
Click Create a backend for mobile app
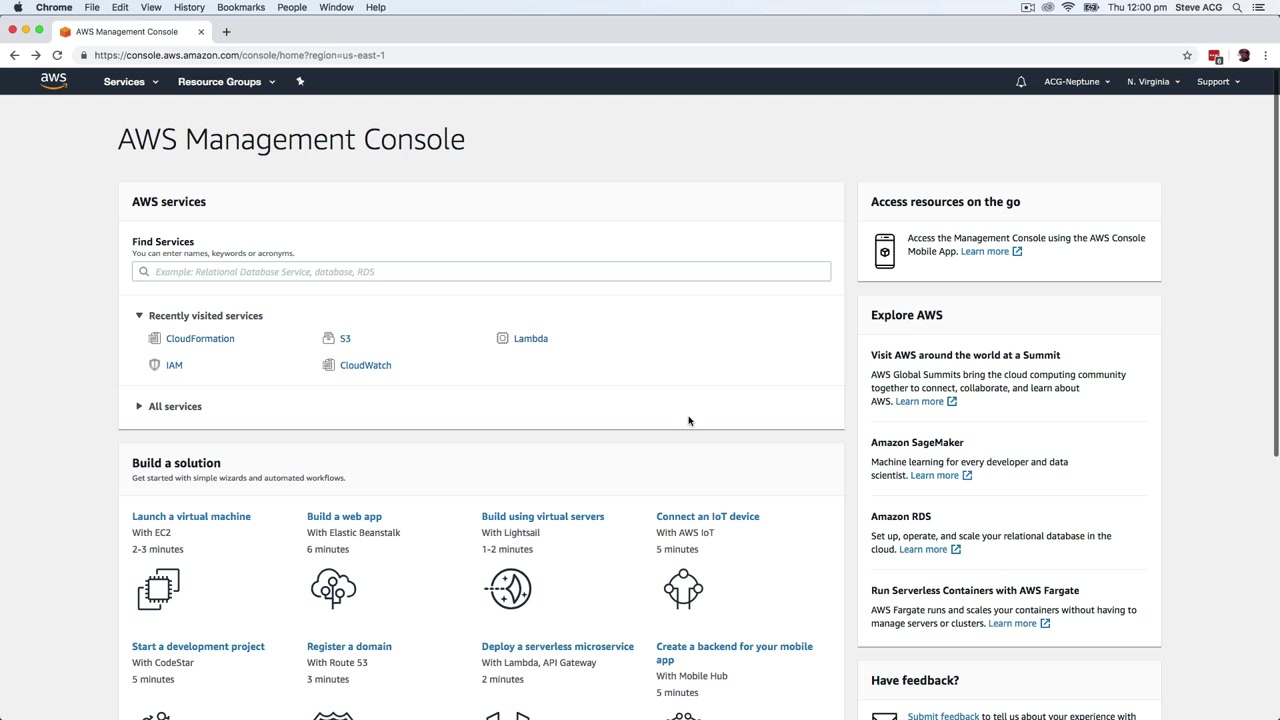pos(734,653)
